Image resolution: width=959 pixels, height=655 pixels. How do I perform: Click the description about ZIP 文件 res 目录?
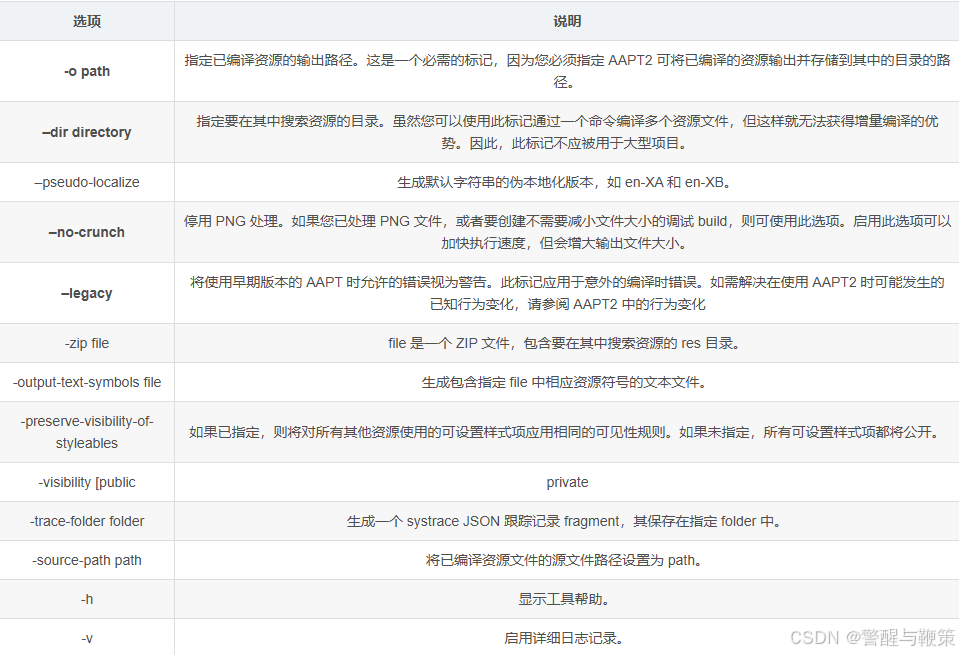(x=567, y=343)
